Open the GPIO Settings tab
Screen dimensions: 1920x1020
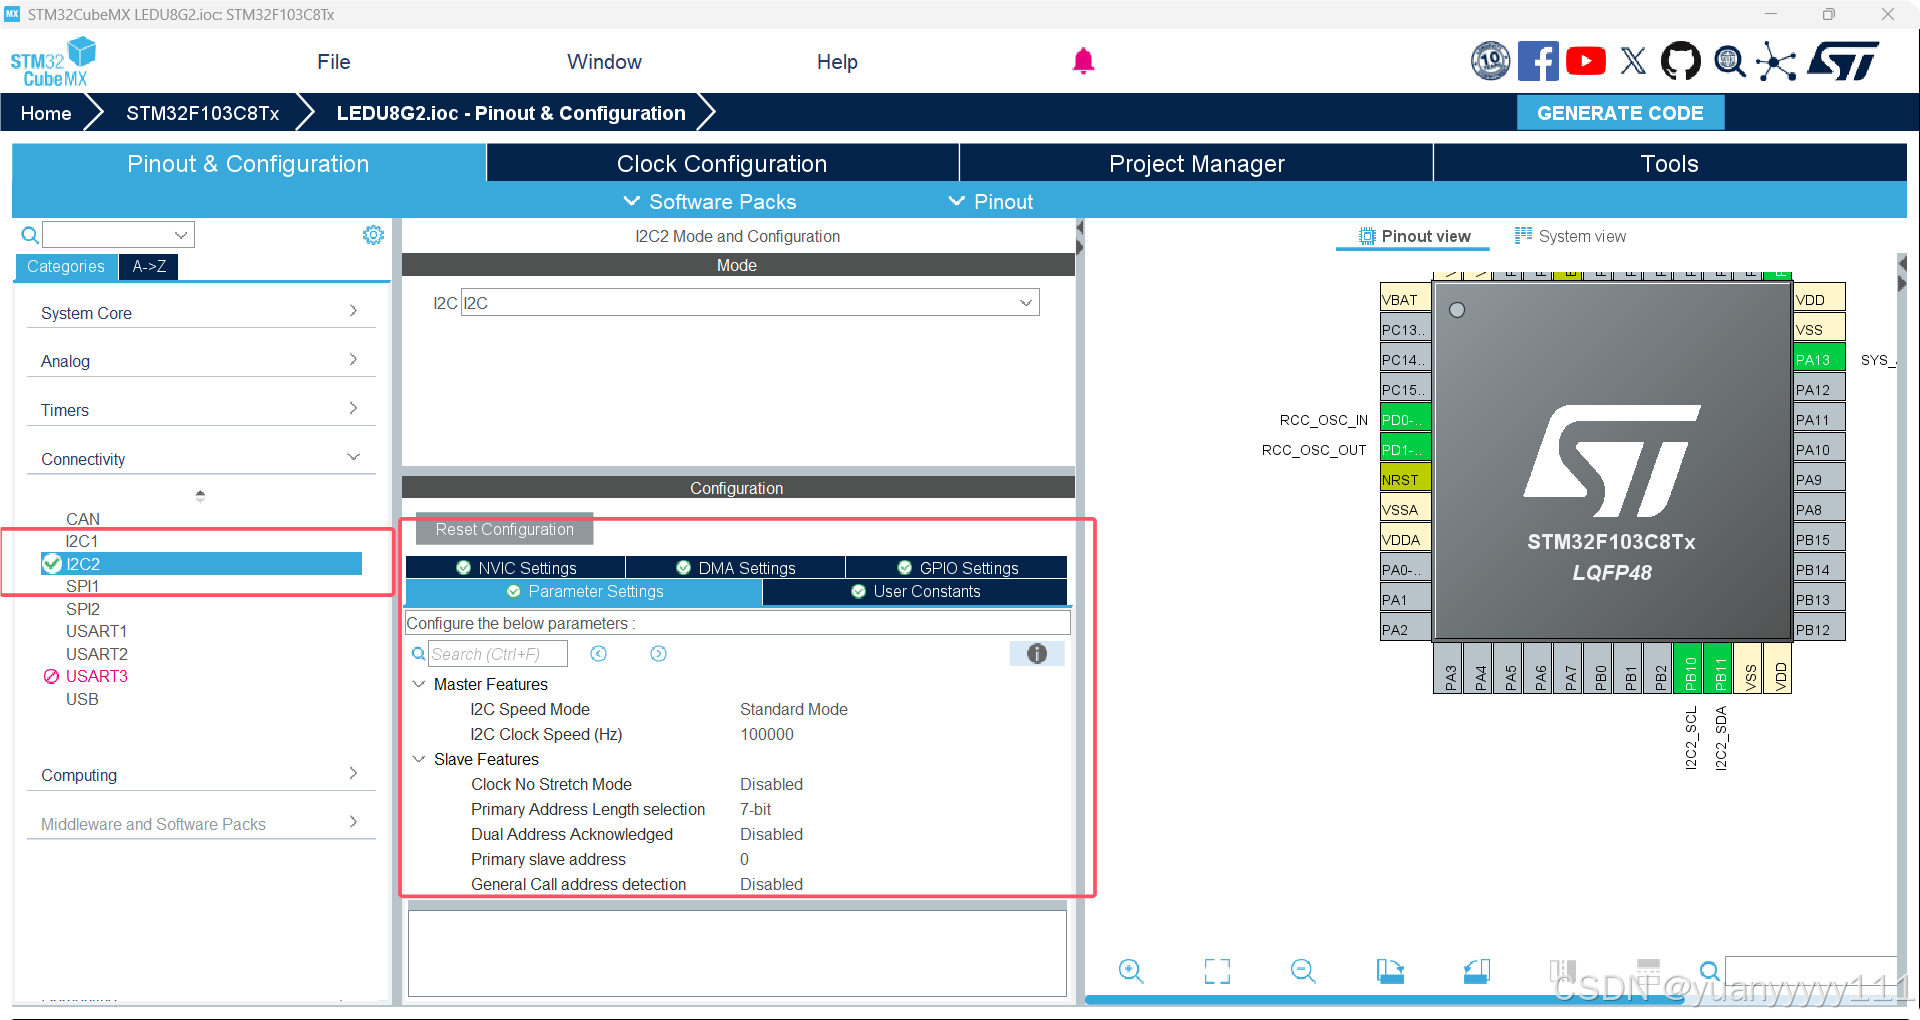click(x=957, y=568)
